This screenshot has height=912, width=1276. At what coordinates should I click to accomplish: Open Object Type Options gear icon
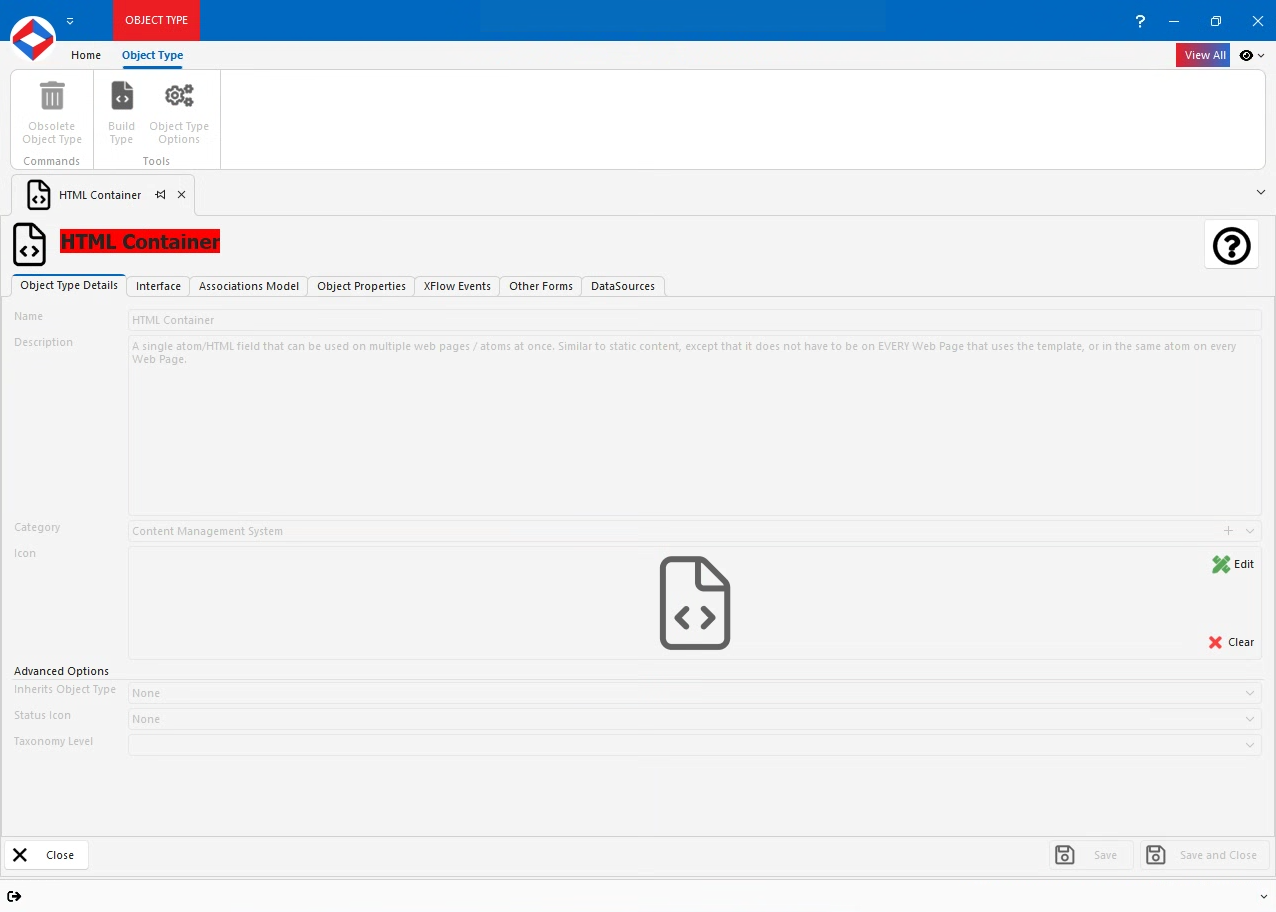179,95
